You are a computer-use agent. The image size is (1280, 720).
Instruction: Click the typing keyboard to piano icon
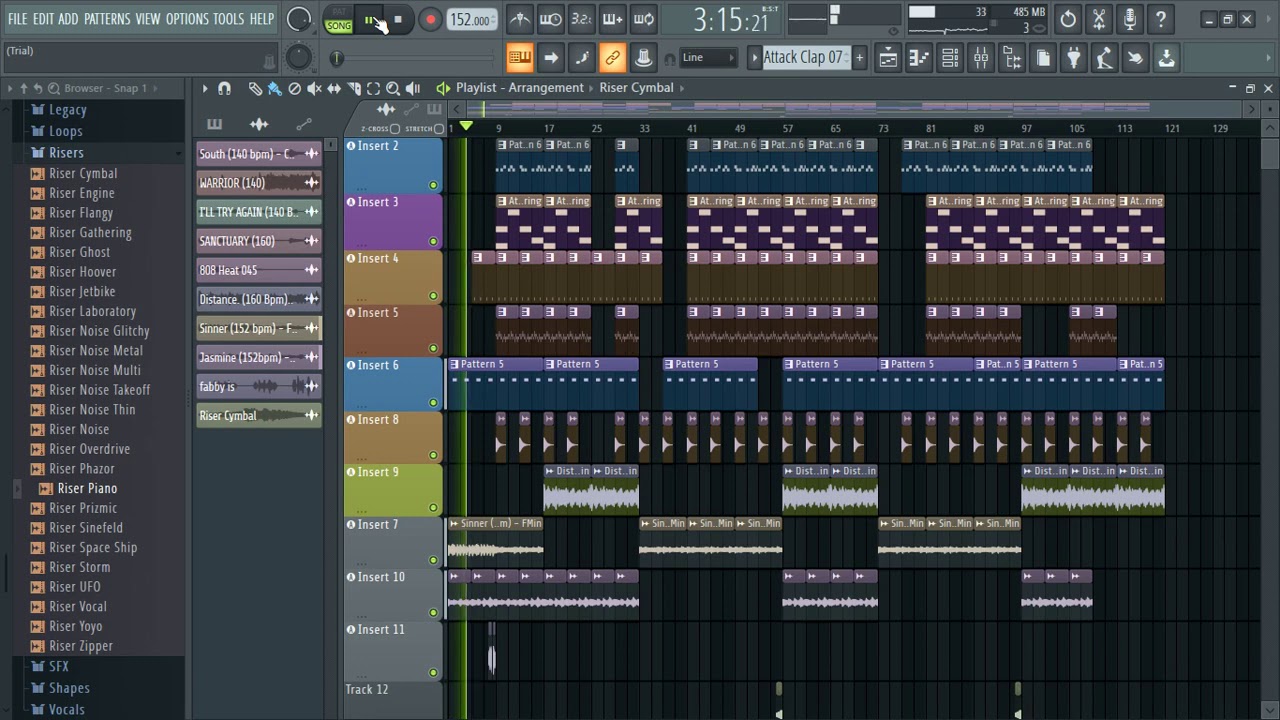[519, 58]
